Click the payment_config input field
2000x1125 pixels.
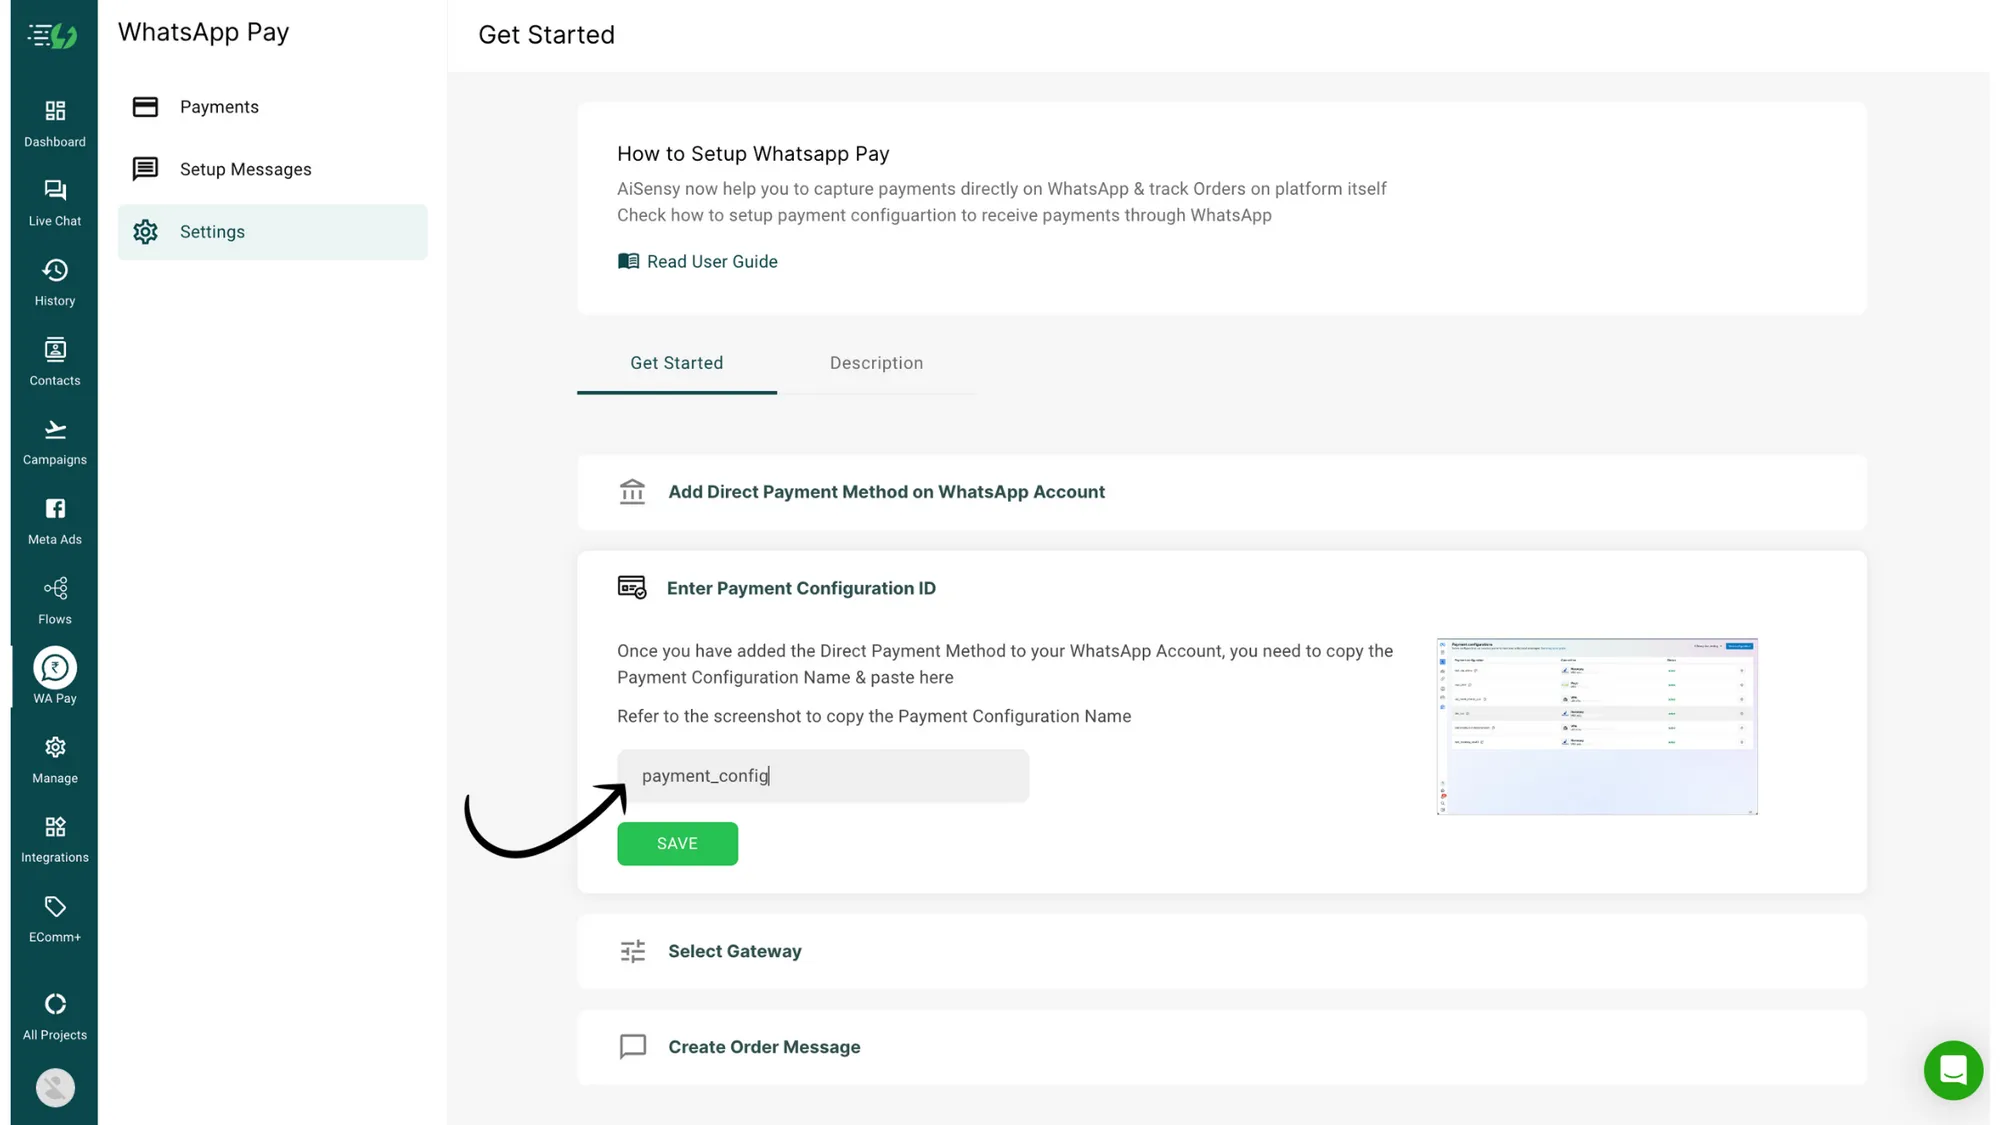pos(822,776)
